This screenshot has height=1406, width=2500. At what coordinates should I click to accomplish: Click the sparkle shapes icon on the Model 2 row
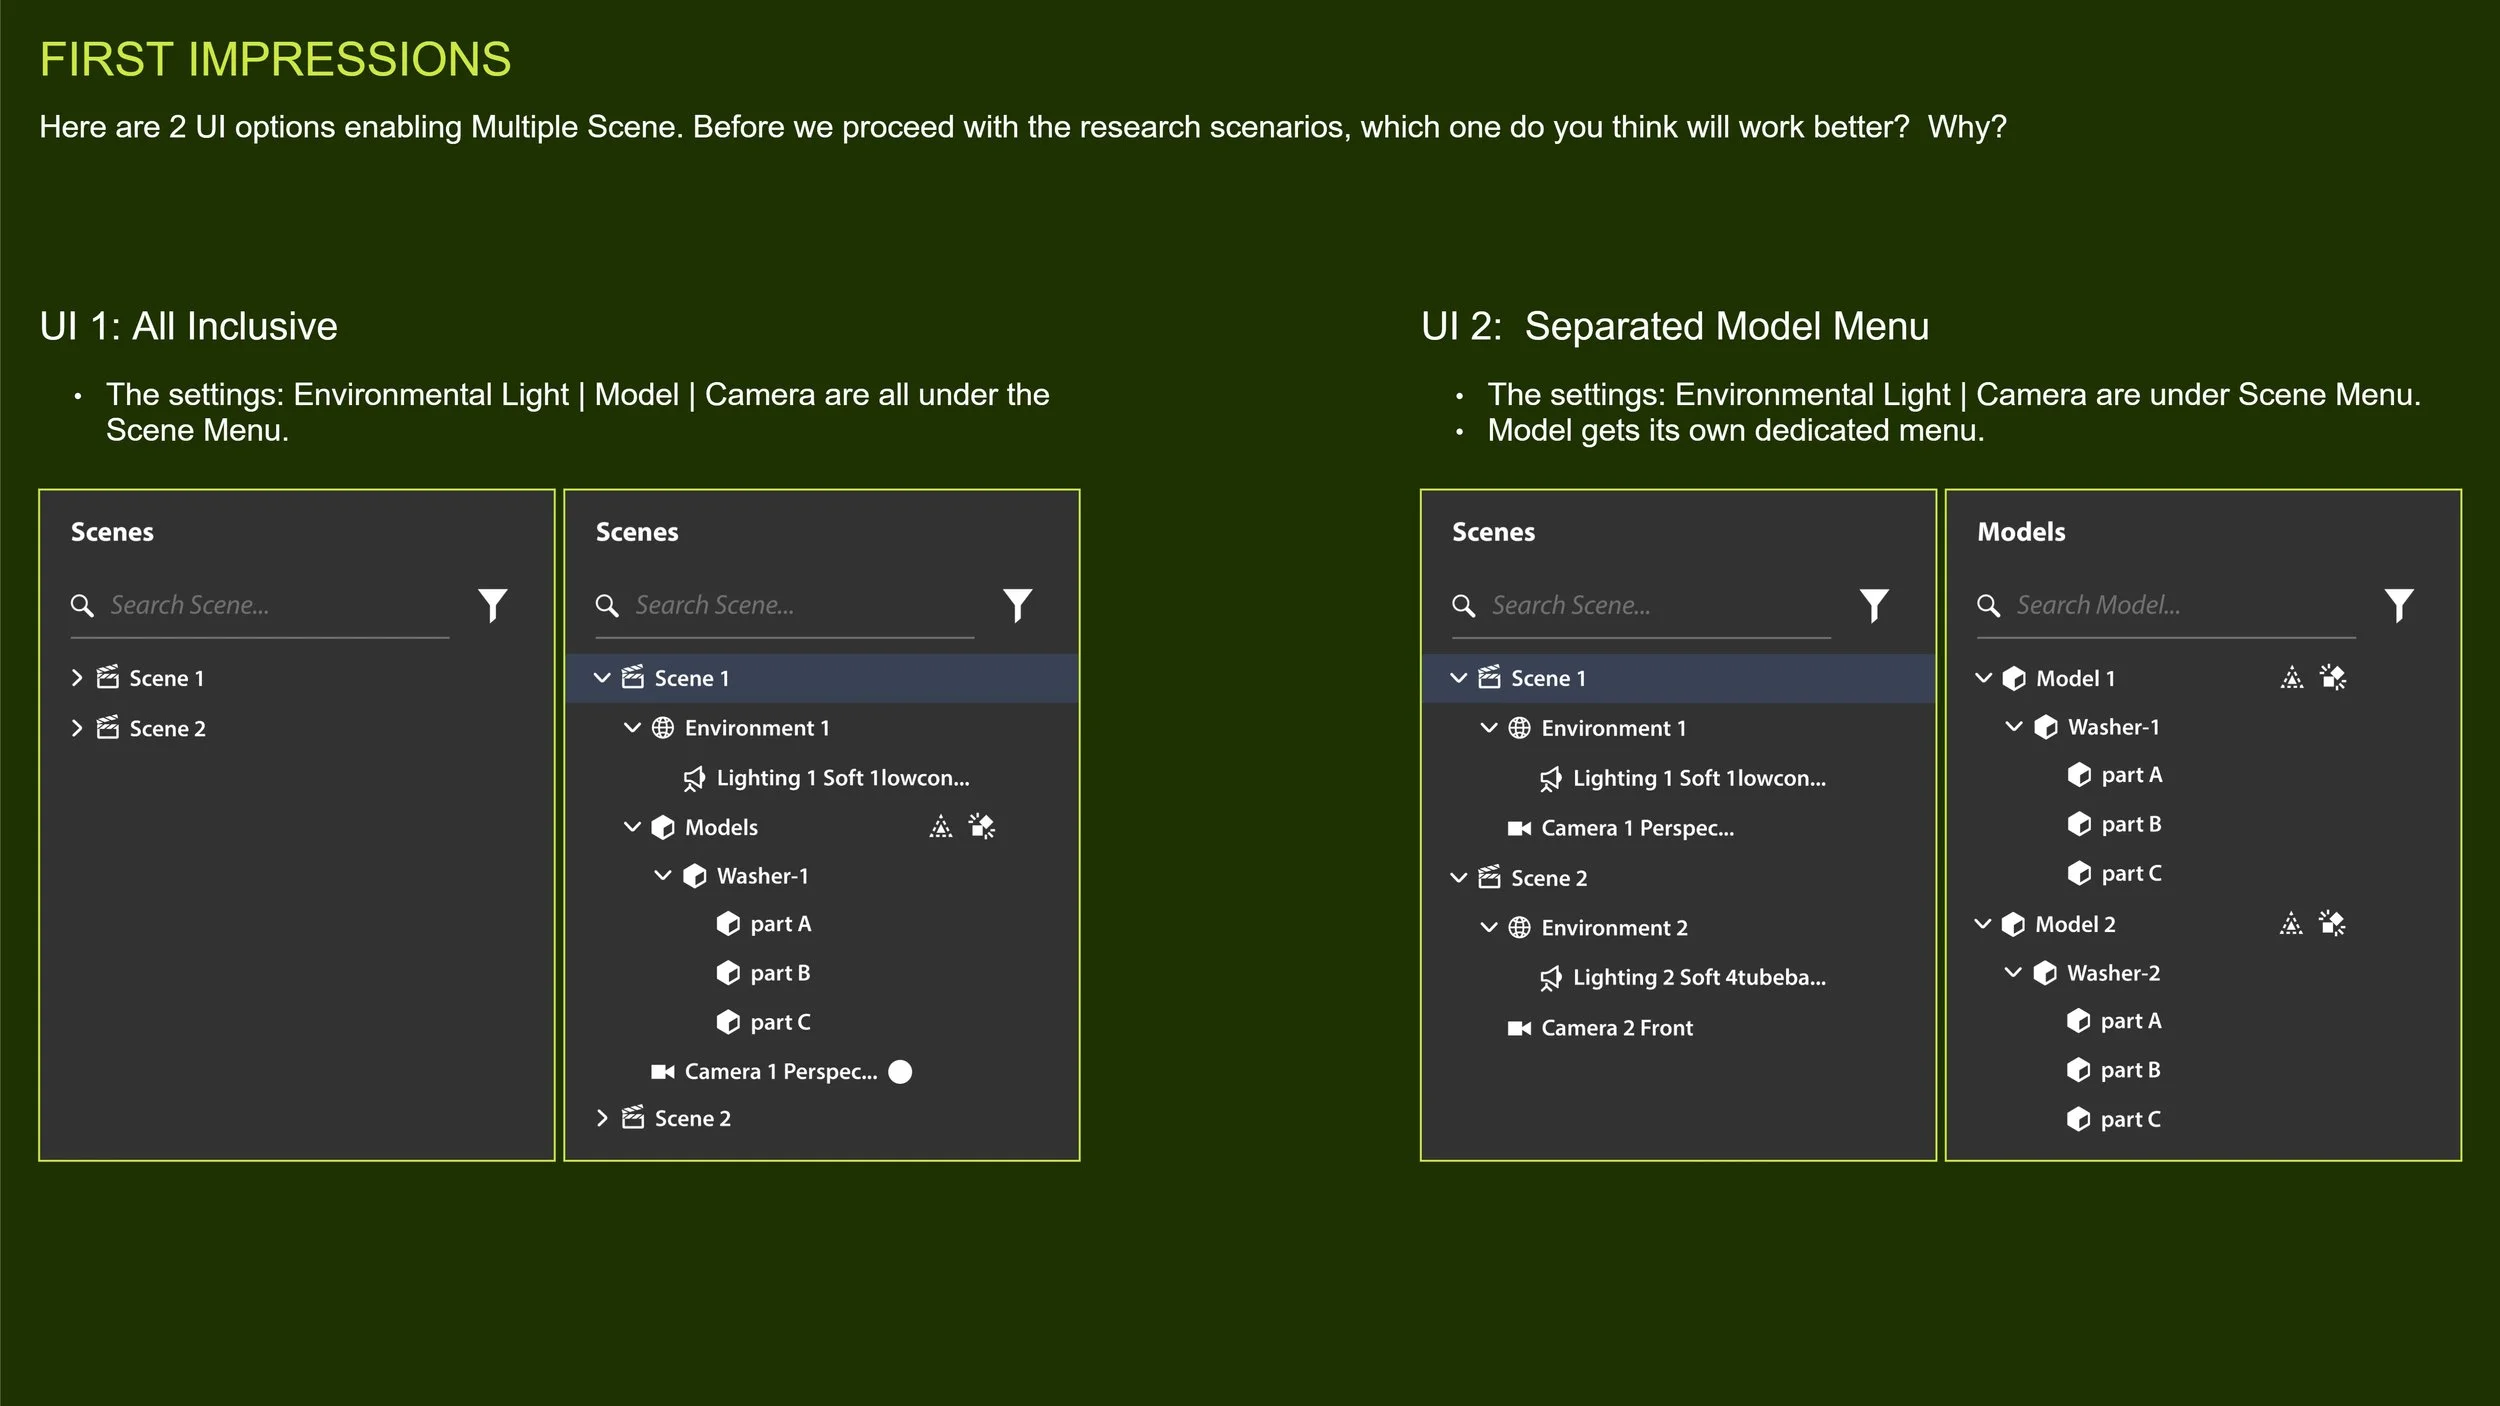pos(2332,924)
